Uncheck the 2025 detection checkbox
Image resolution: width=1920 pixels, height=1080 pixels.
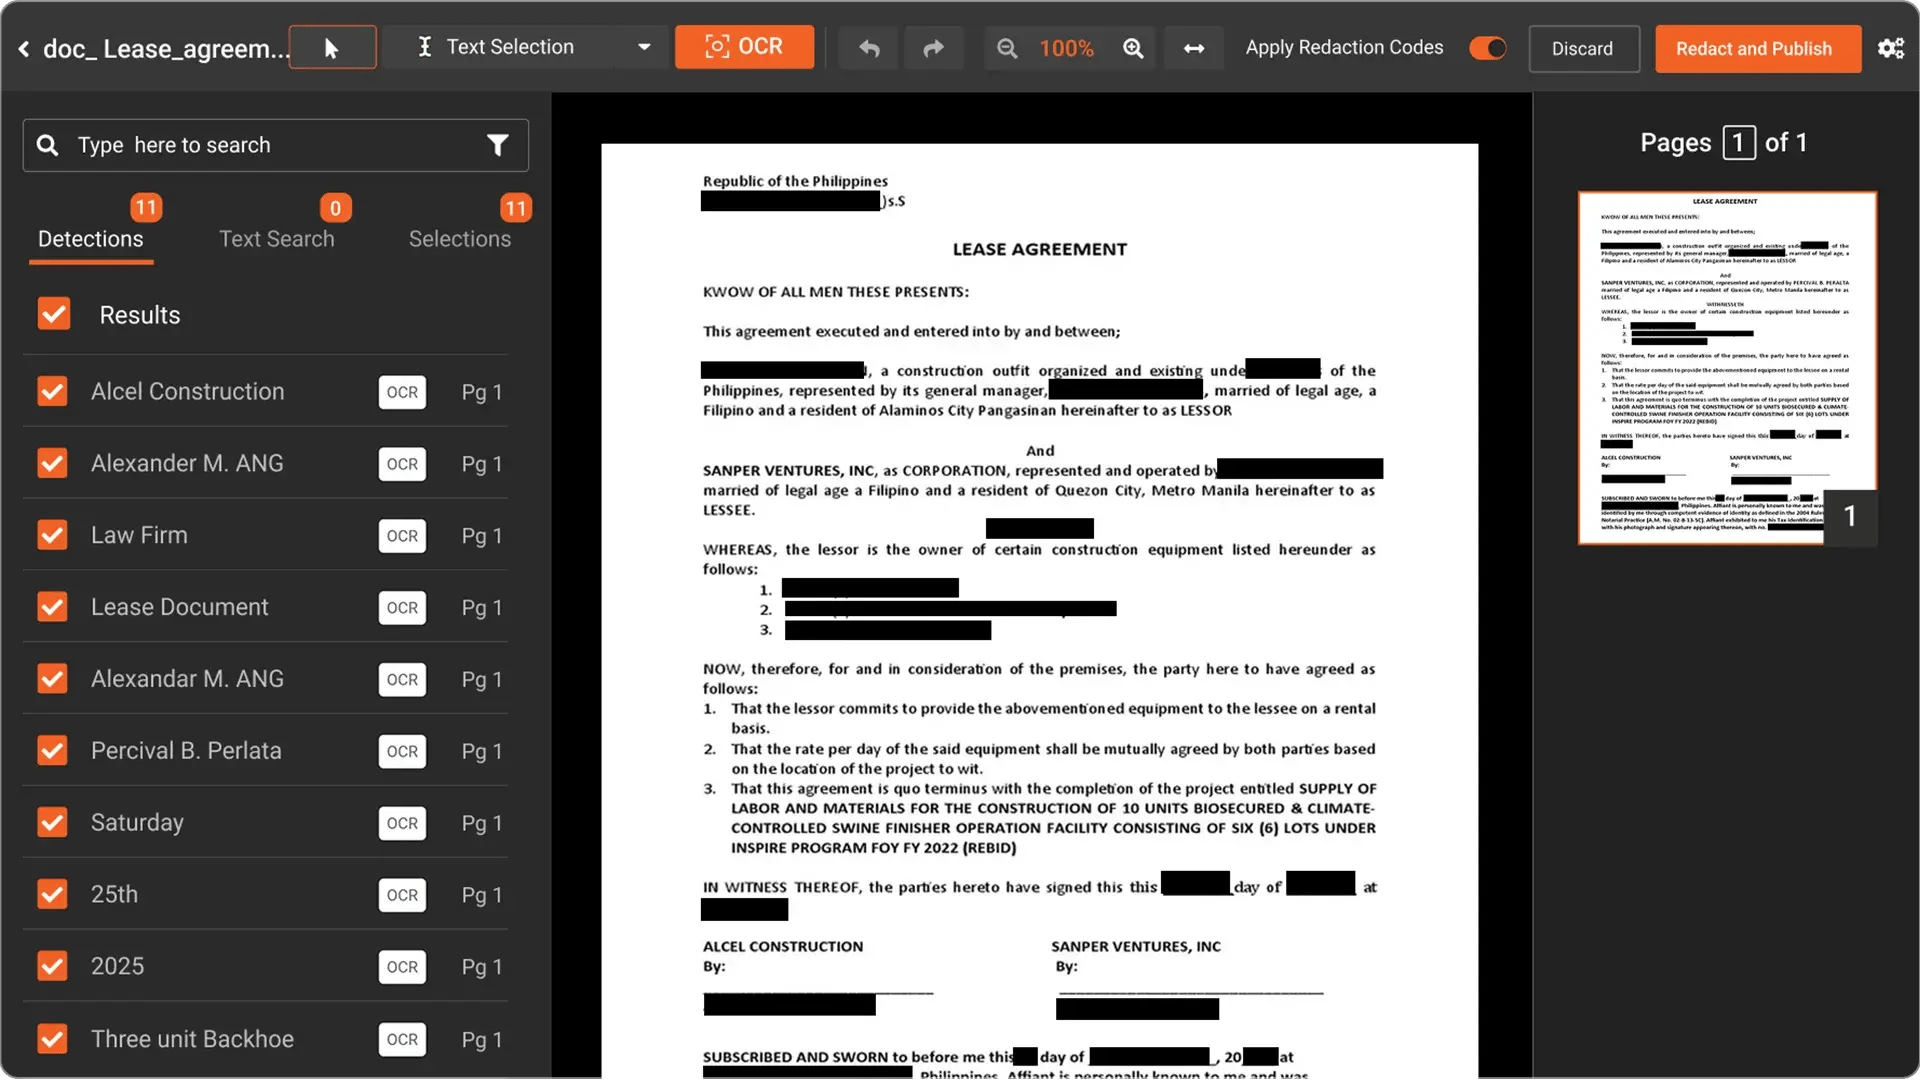pos(53,966)
